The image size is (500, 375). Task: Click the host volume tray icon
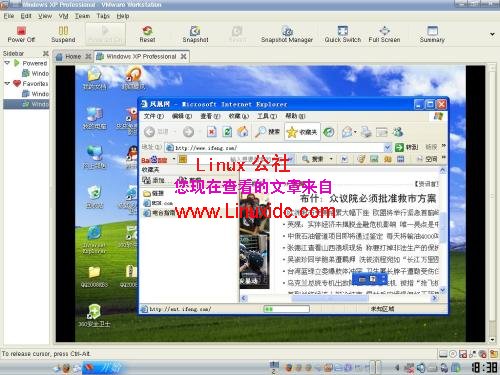421,368
